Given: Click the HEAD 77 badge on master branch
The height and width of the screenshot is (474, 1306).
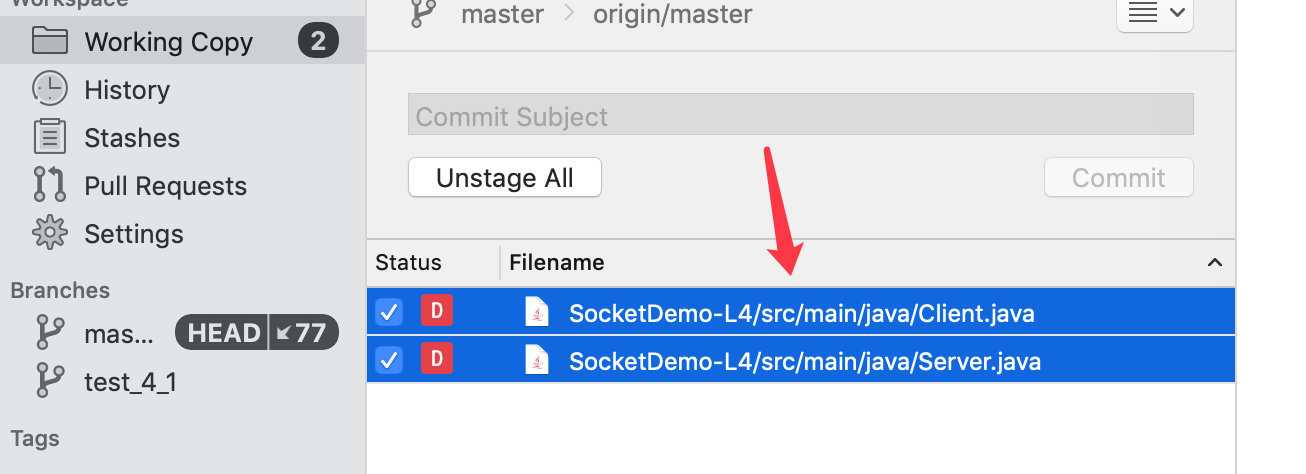Looking at the screenshot, I should (257, 333).
